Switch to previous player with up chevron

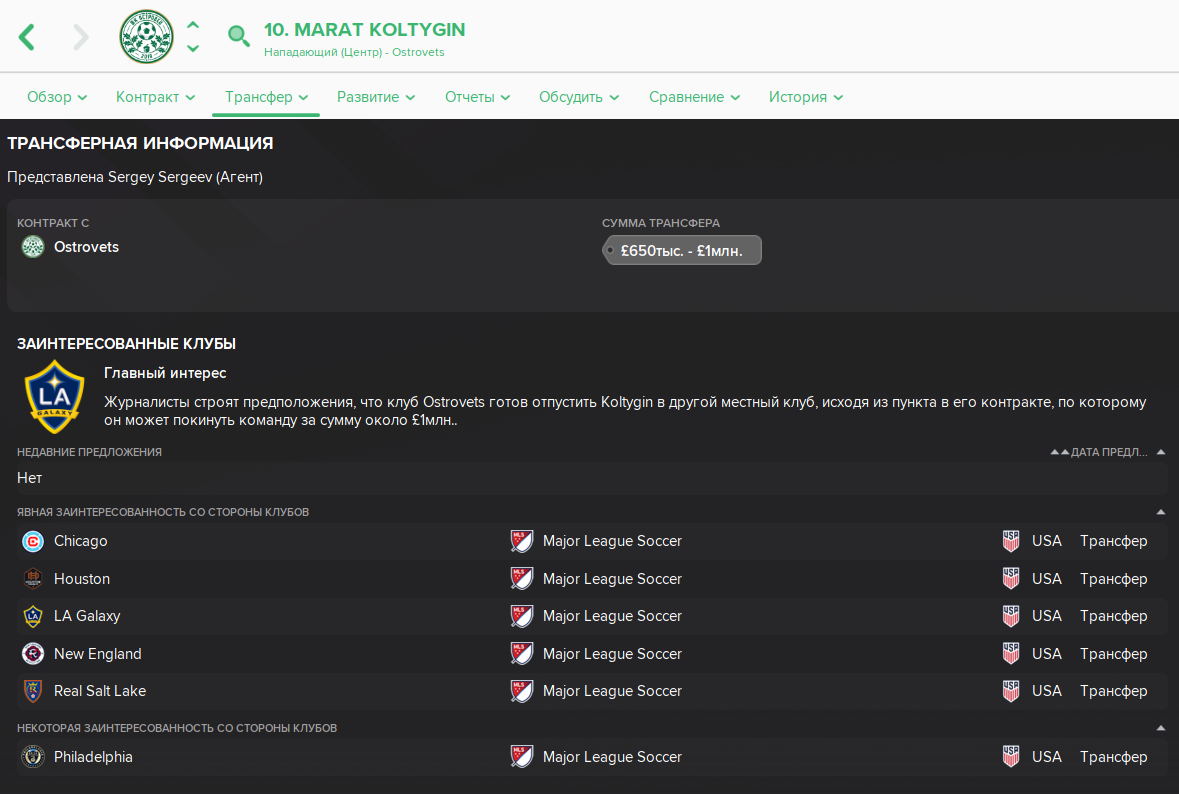click(x=193, y=26)
